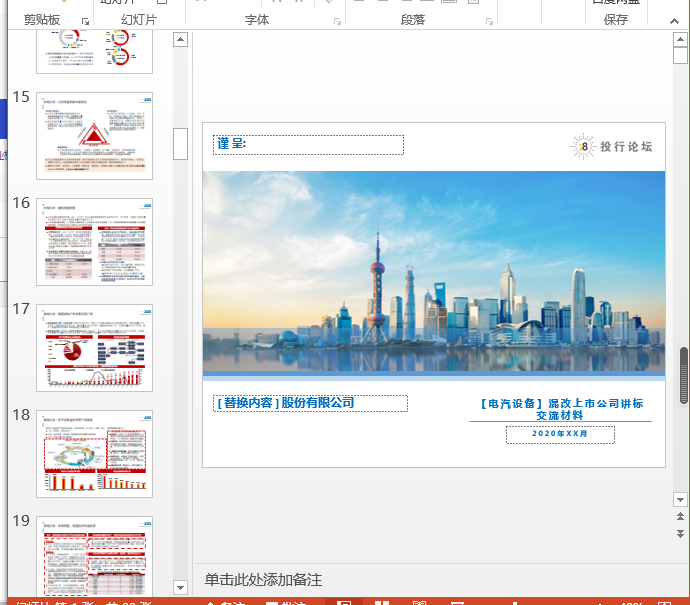Click the slide editor scroll-down arrow
The image size is (690, 605).
click(x=680, y=500)
